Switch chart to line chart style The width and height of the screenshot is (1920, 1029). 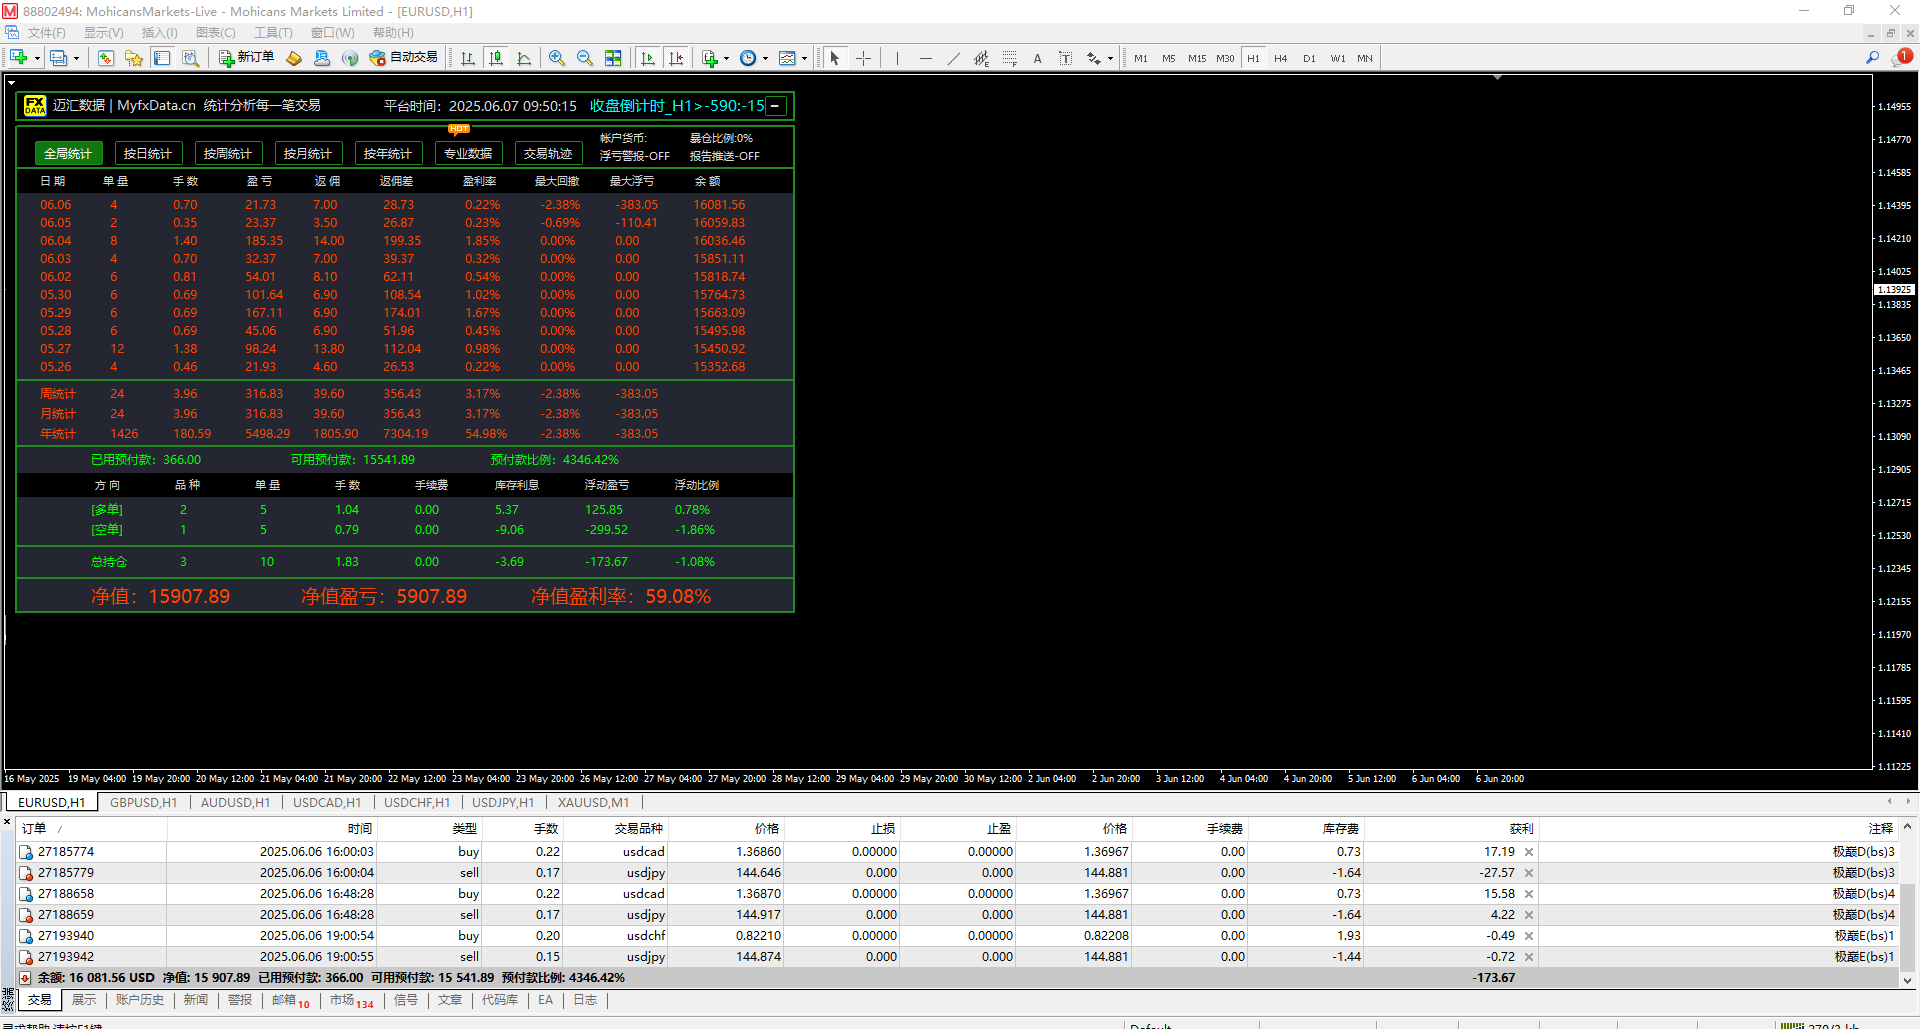point(524,58)
